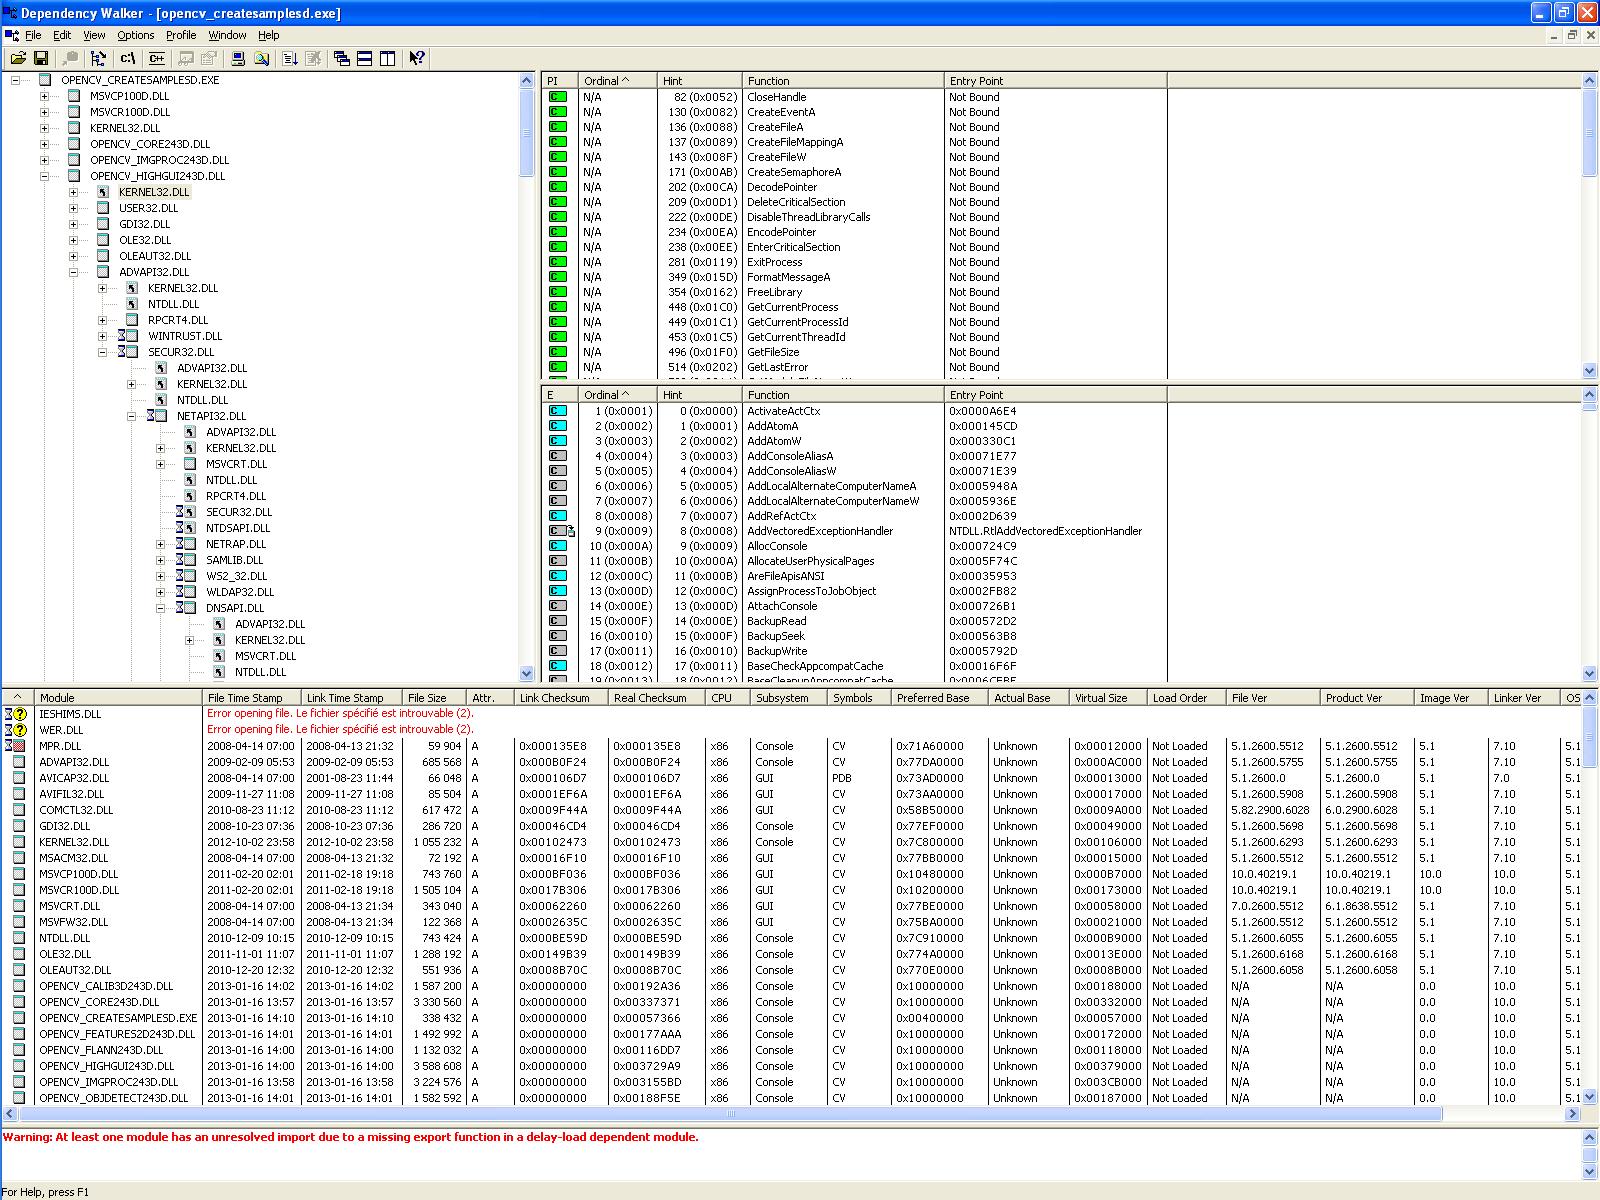Sort module list by File Size column
The image size is (1600, 1200).
[x=434, y=698]
